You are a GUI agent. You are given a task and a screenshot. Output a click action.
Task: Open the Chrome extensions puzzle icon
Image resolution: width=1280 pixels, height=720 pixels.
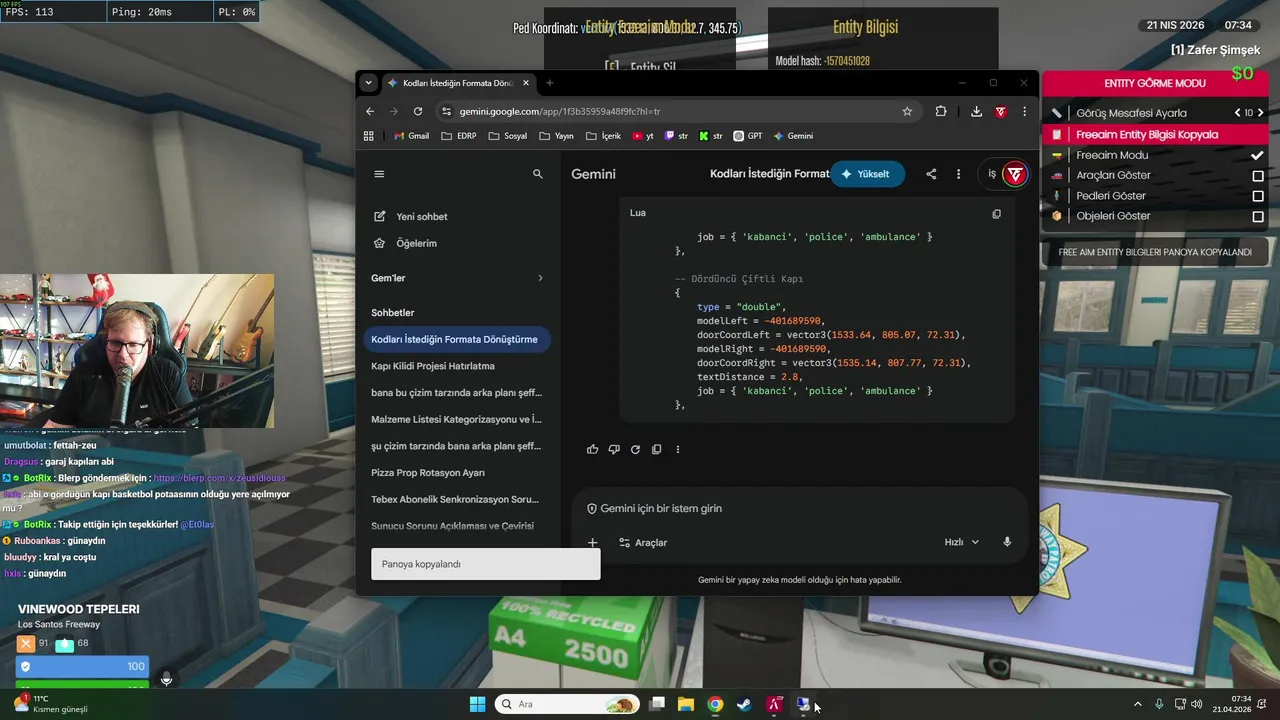pos(941,111)
